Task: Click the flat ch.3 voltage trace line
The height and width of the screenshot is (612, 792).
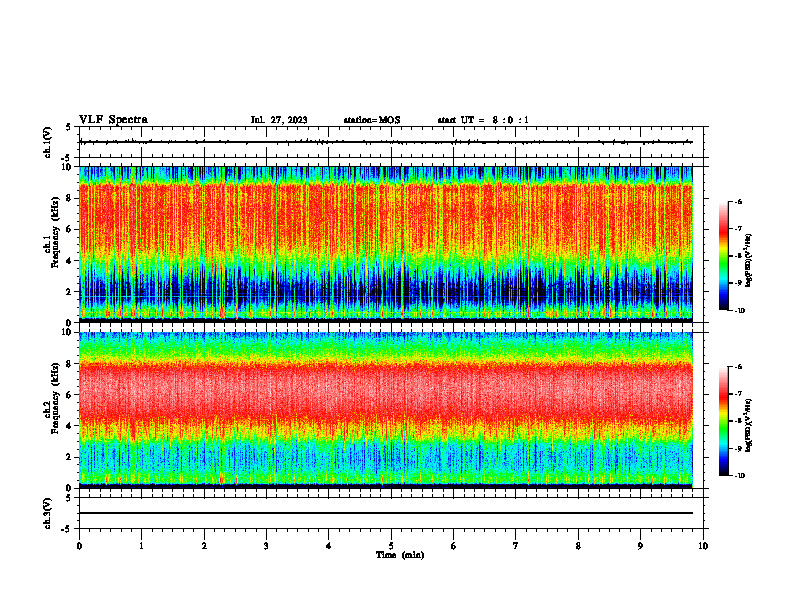Action: pos(385,513)
